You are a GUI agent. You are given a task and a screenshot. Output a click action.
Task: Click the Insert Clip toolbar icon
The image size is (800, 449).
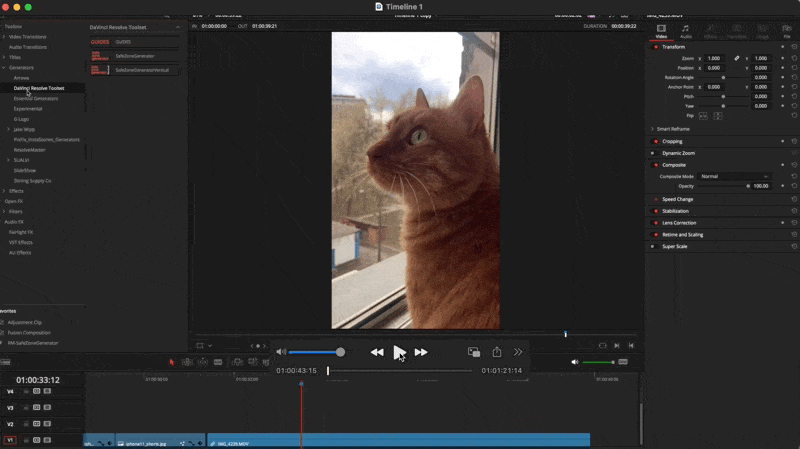pos(237,362)
